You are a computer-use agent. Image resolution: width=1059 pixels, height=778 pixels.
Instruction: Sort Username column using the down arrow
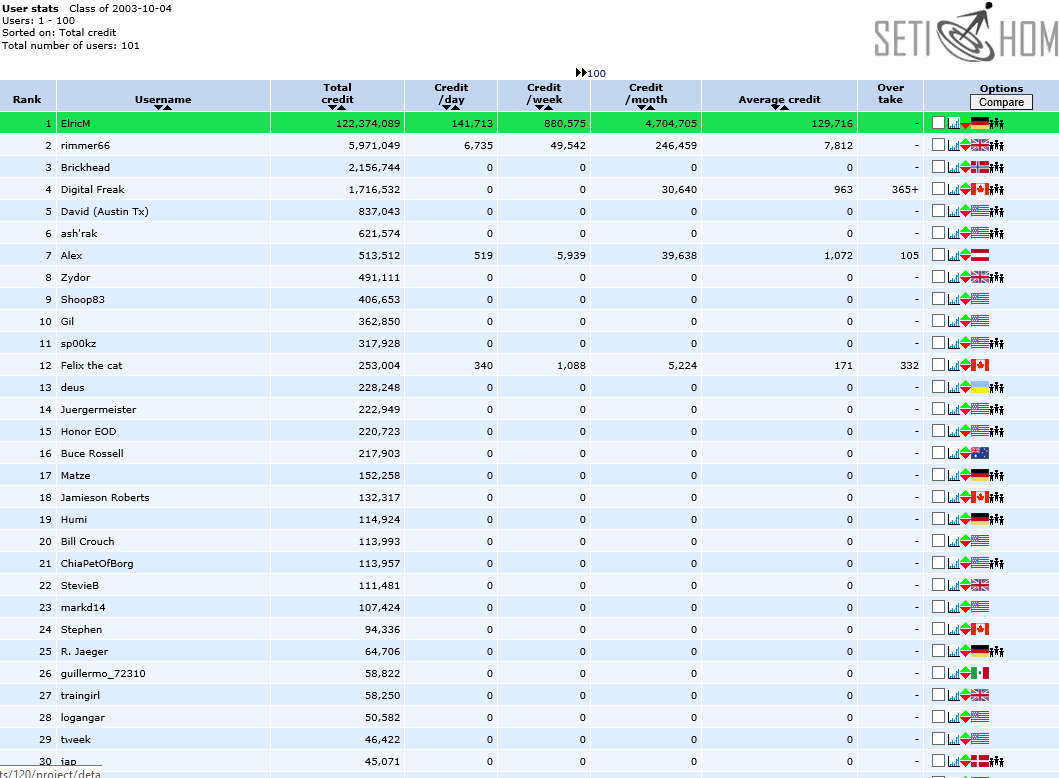(x=158, y=108)
